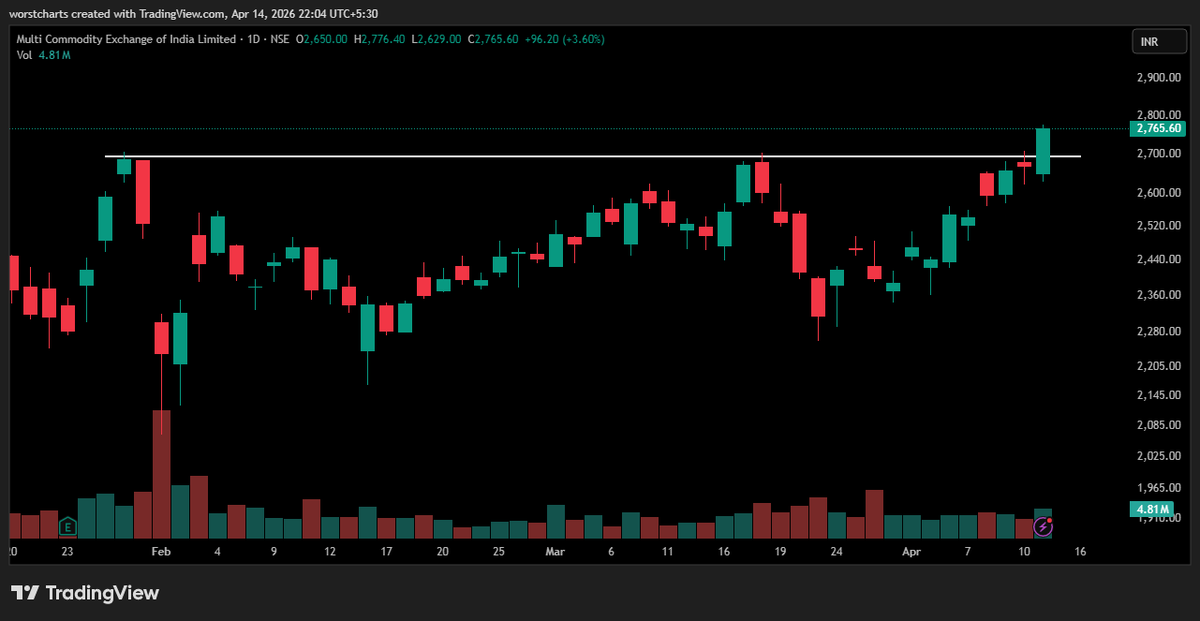Screen dimensions: 1200x621
Task: Click the 'L2,629.00' low value
Action: click(436, 39)
